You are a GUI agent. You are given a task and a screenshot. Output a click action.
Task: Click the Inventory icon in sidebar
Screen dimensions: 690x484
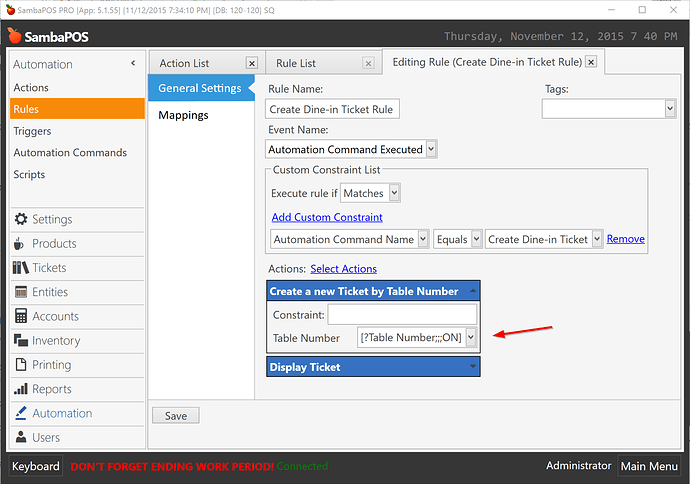[20, 341]
